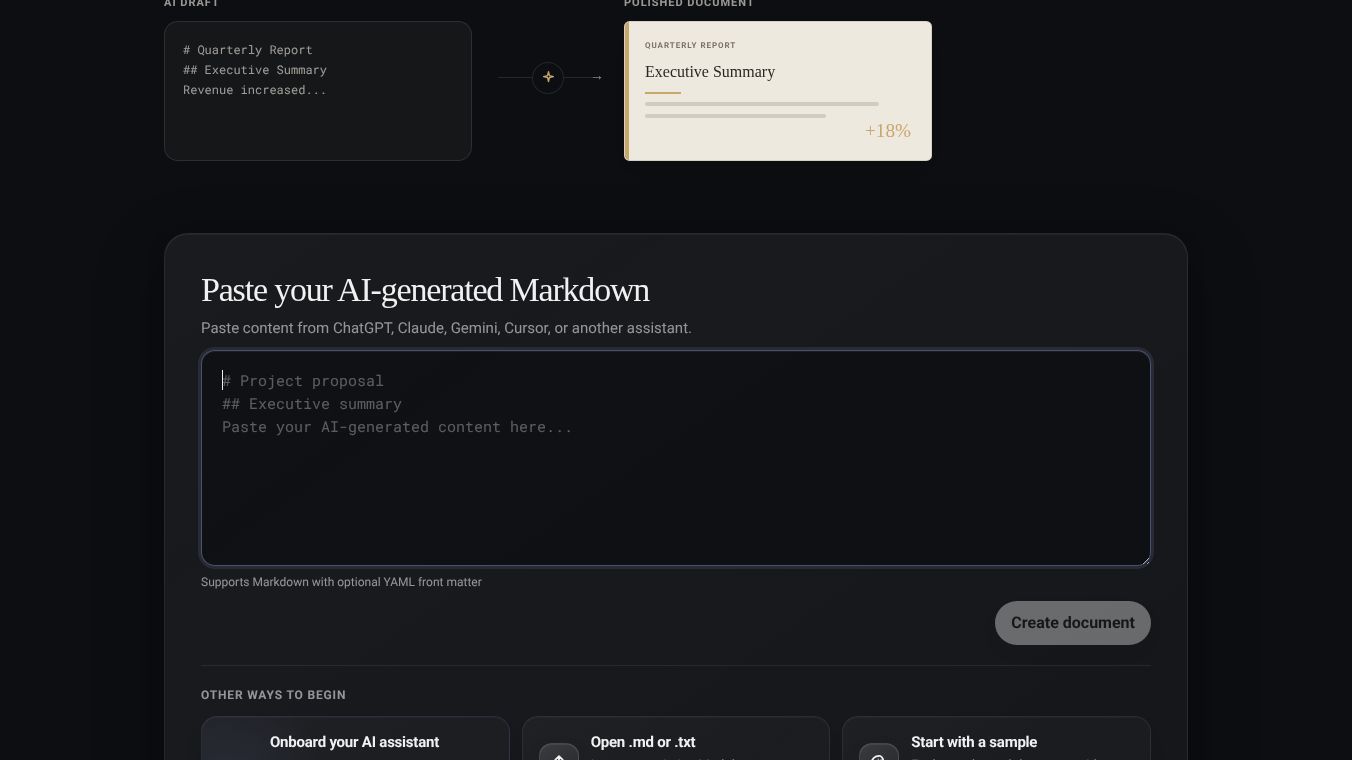Click the upload icon on Open .md or .txt card
The image size is (1352, 760).
click(x=559, y=754)
